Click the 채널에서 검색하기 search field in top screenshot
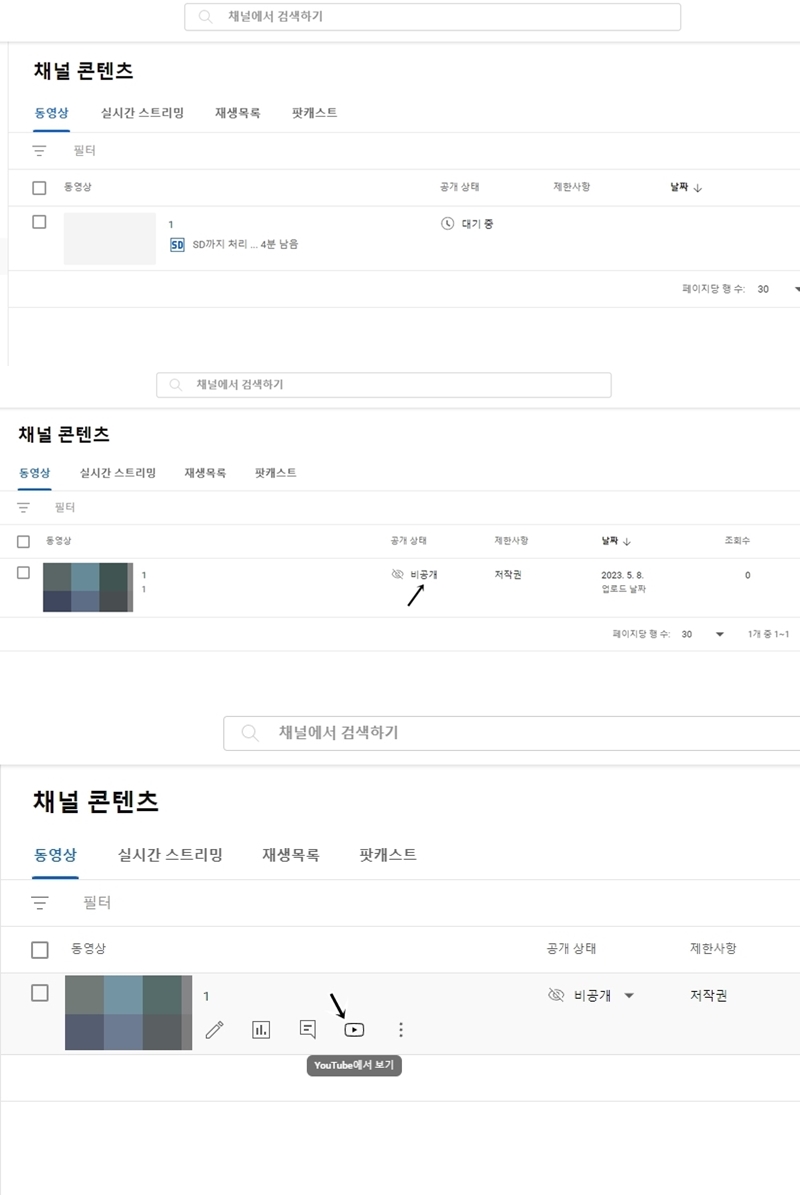 (x=433, y=16)
